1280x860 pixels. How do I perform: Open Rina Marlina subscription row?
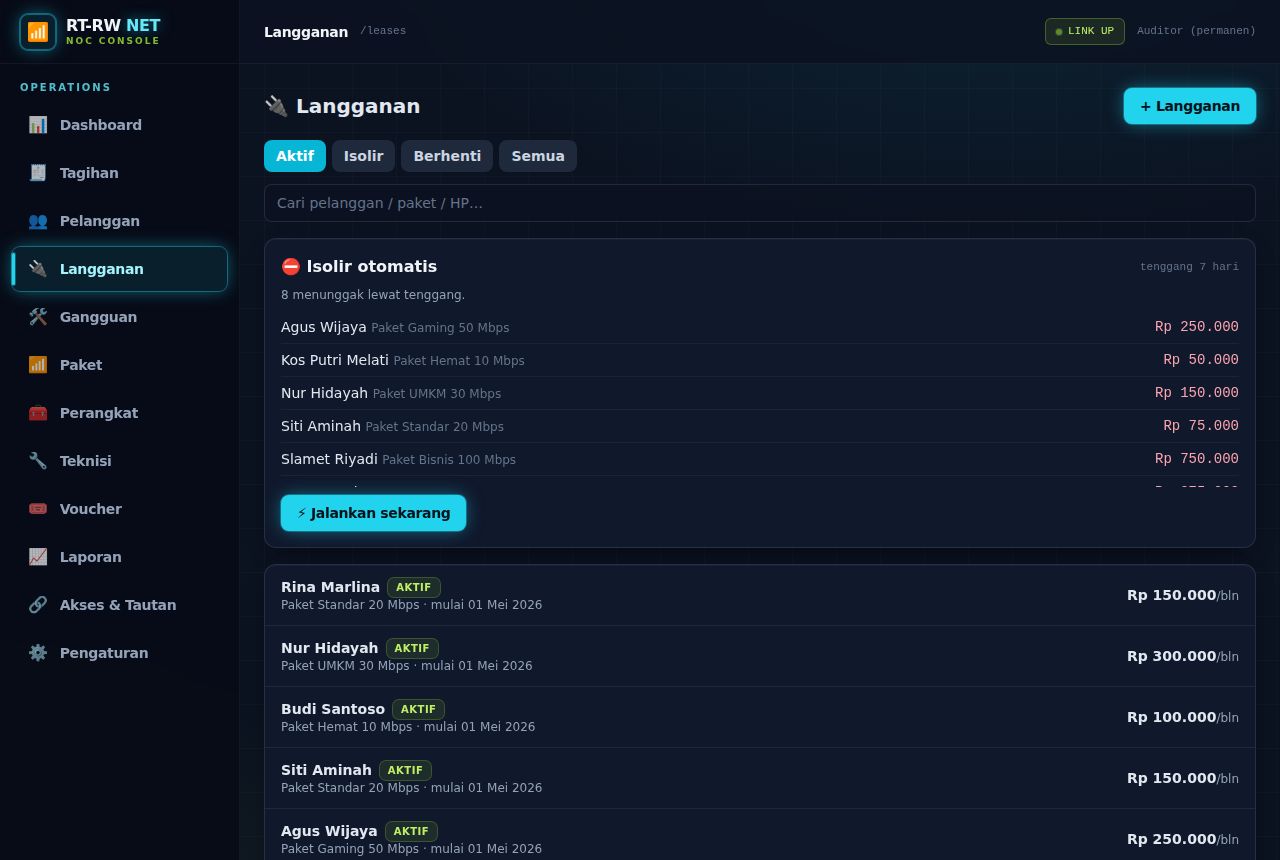760,595
